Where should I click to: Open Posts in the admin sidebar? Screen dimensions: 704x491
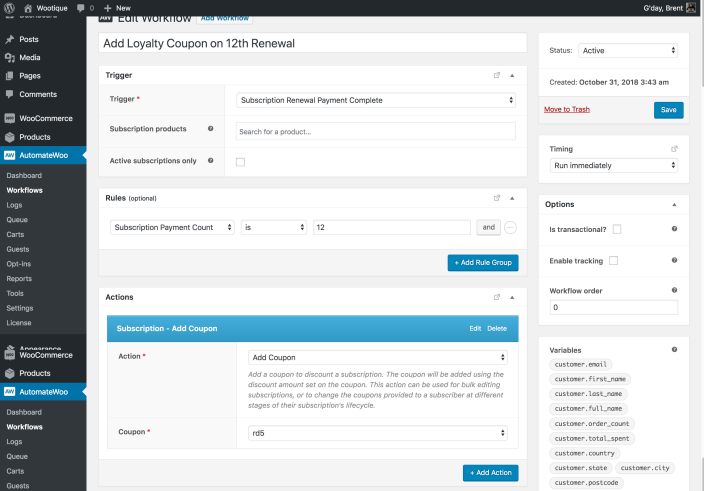pyautogui.click(x=28, y=39)
